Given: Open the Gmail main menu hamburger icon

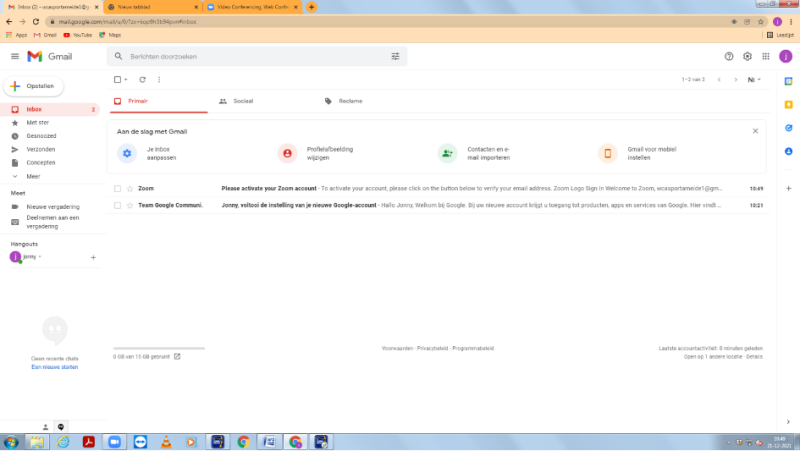Looking at the screenshot, I should 15,57.
